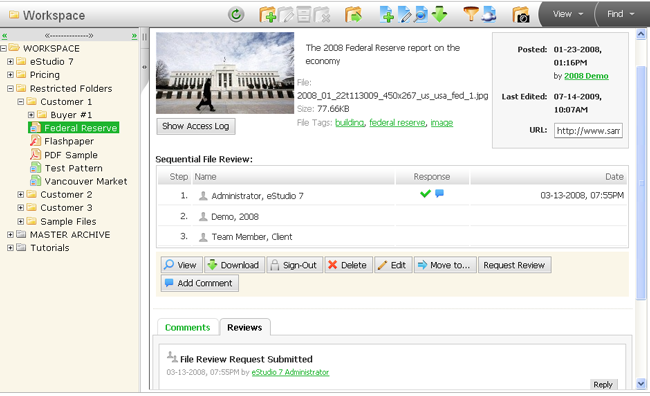Click the user icon beside Administrator, eStudio 7
Image resolution: width=650 pixels, height=396 pixels.
click(x=203, y=196)
